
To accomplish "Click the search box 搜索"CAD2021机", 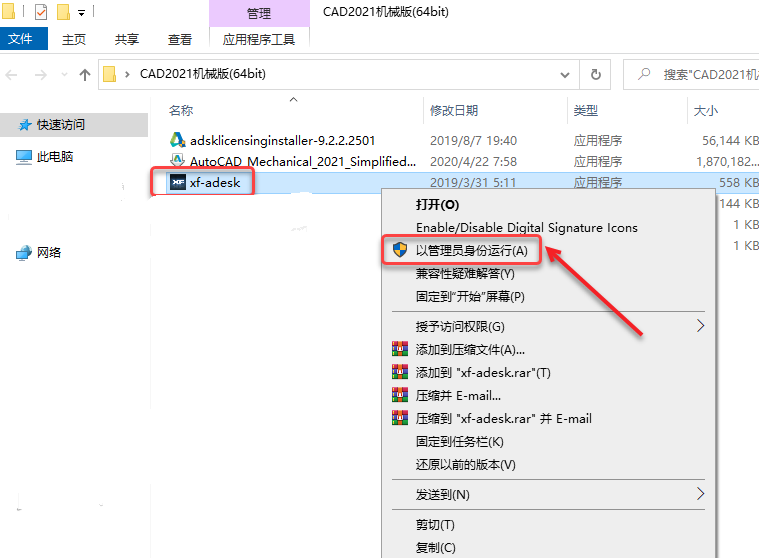I will (691, 75).
